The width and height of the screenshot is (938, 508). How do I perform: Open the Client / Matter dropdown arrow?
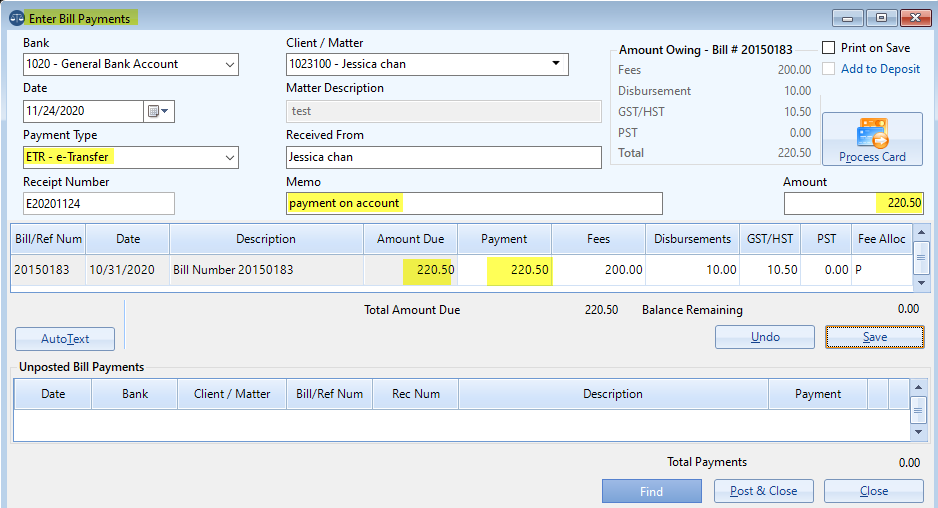click(556, 63)
